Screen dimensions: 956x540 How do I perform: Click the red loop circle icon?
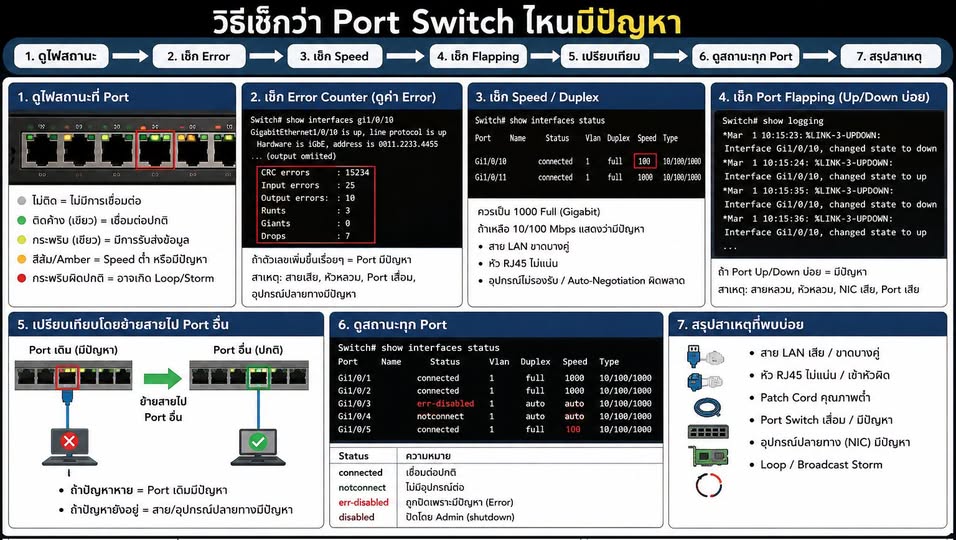click(x=708, y=486)
